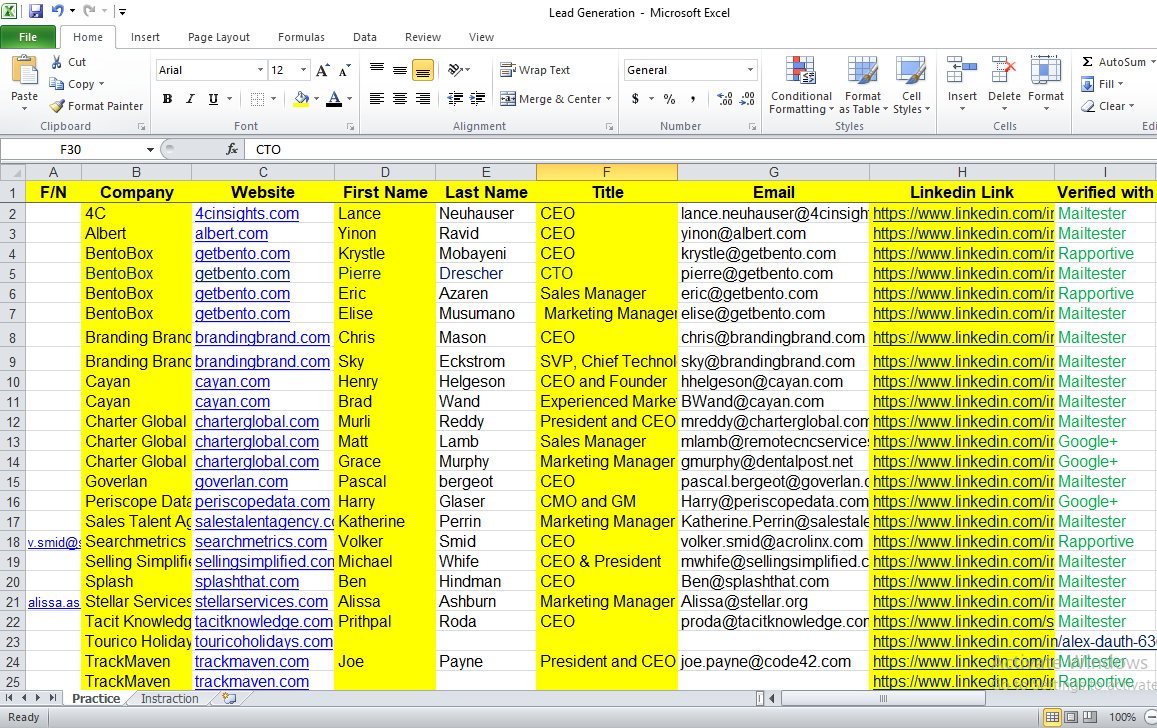Open the File tab
Viewport: 1157px width, 728px height.
click(28, 37)
